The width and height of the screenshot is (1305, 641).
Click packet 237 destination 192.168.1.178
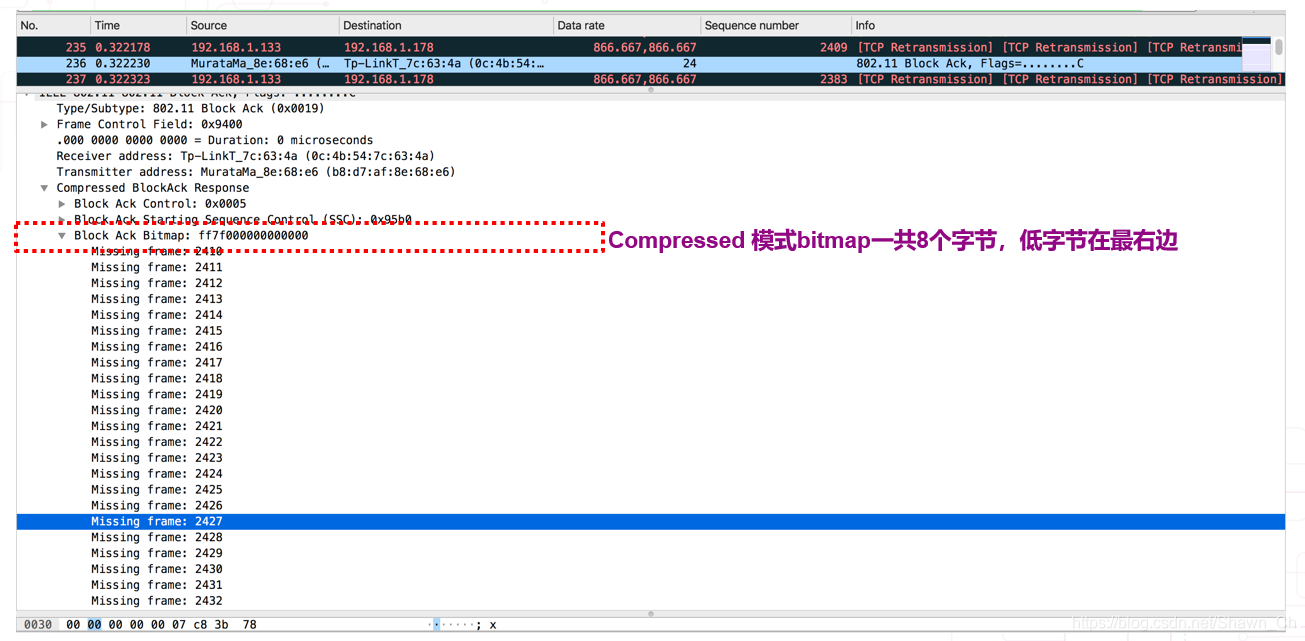pos(388,79)
